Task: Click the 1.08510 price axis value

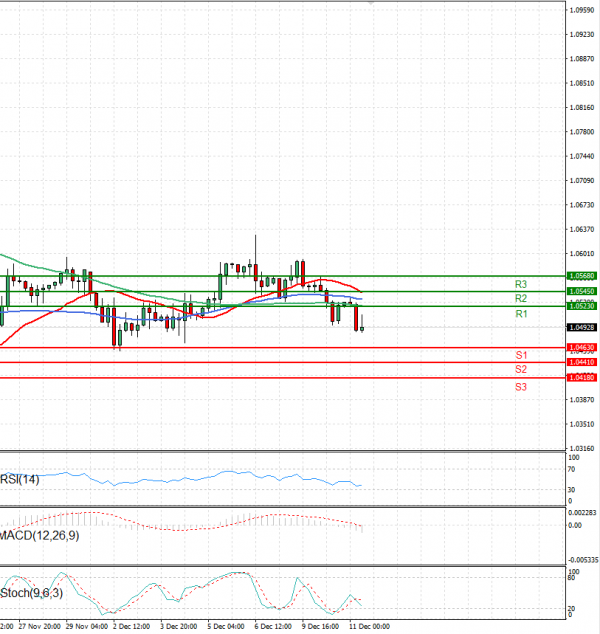Action: 582,83
